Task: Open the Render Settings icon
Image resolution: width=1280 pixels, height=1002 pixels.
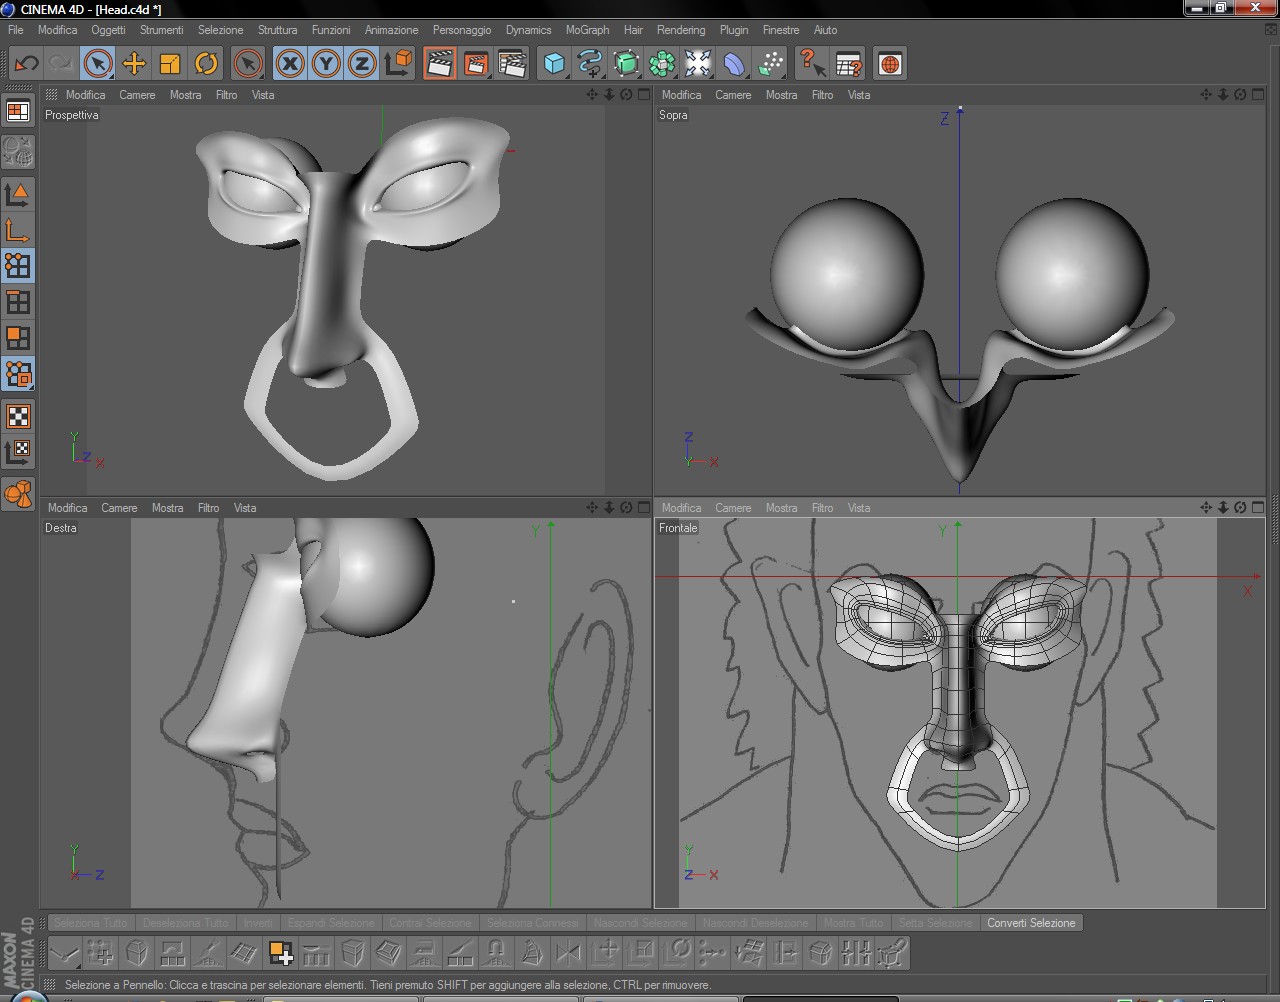Action: pos(512,64)
